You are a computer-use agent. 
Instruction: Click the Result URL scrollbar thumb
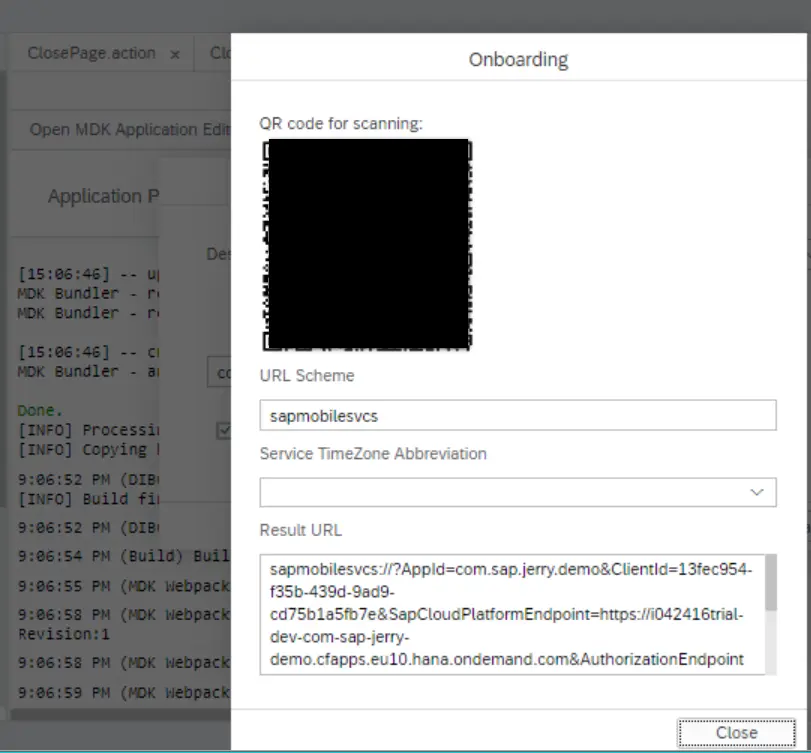(771, 583)
